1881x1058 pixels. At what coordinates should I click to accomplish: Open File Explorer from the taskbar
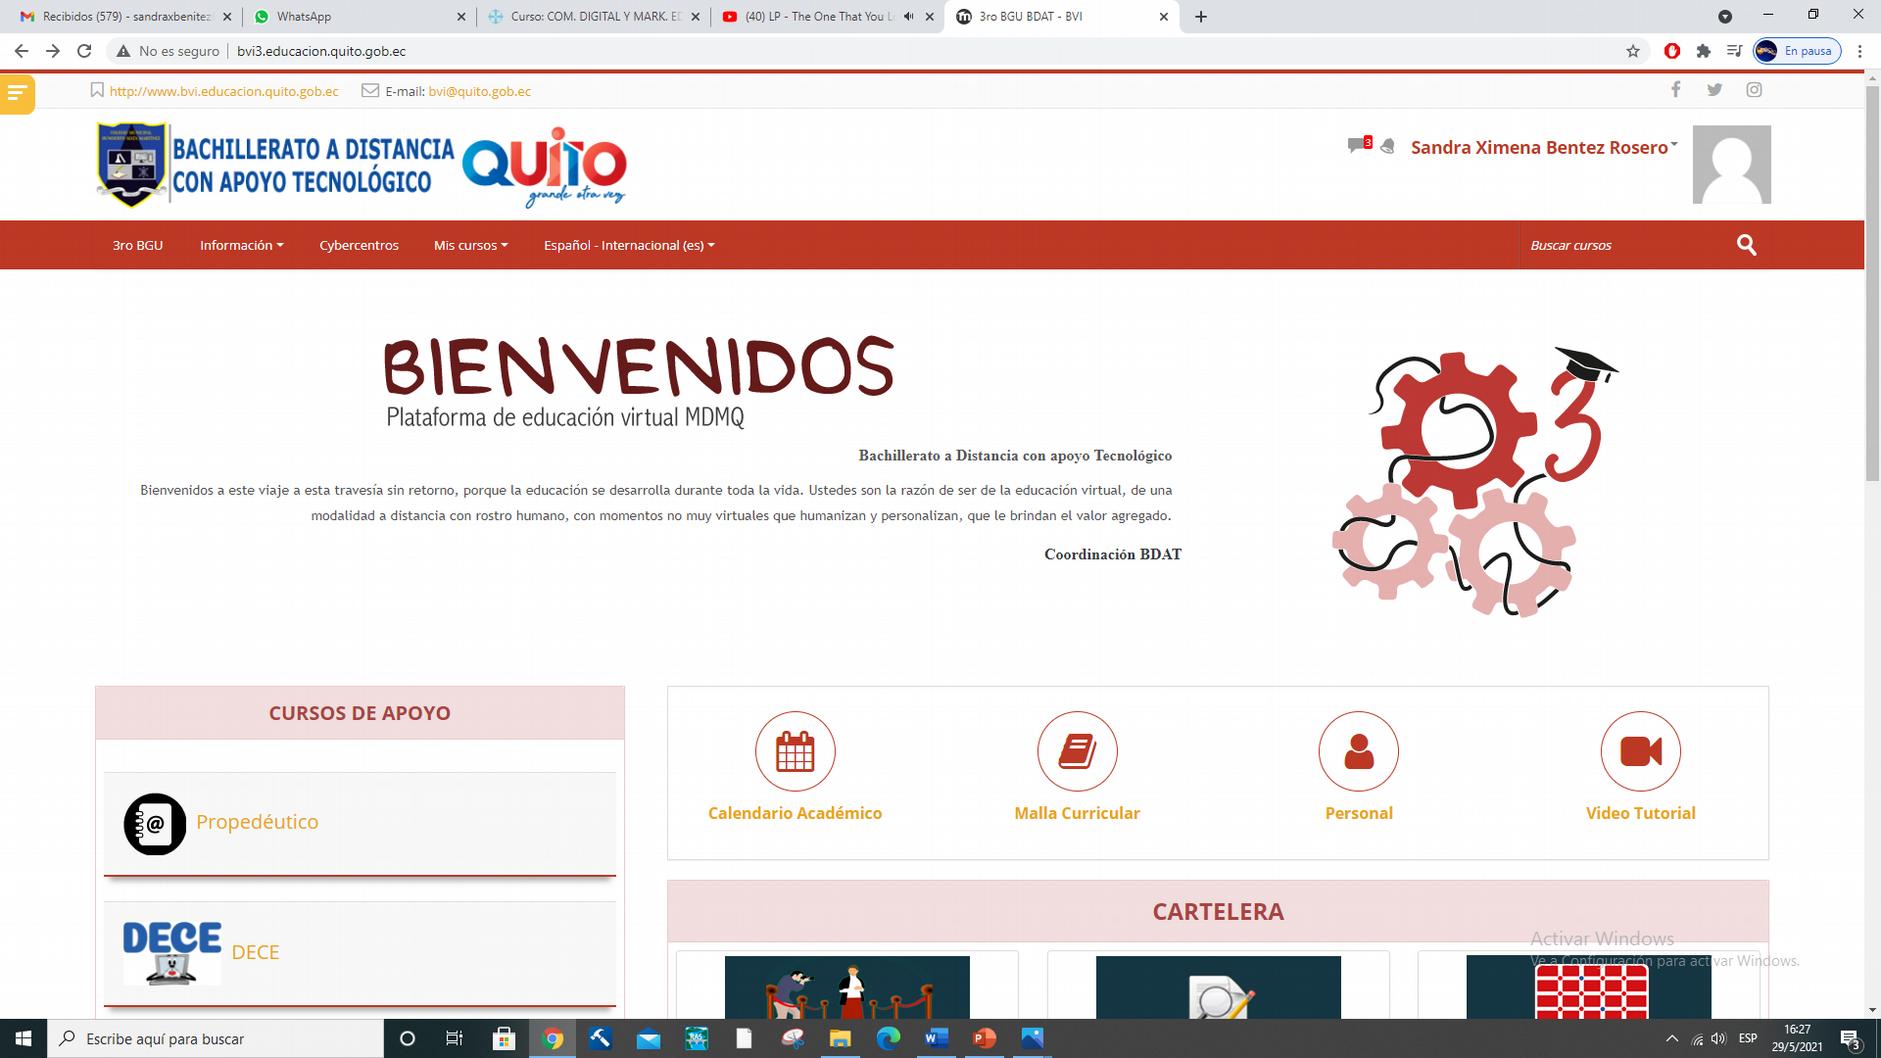[x=840, y=1039]
